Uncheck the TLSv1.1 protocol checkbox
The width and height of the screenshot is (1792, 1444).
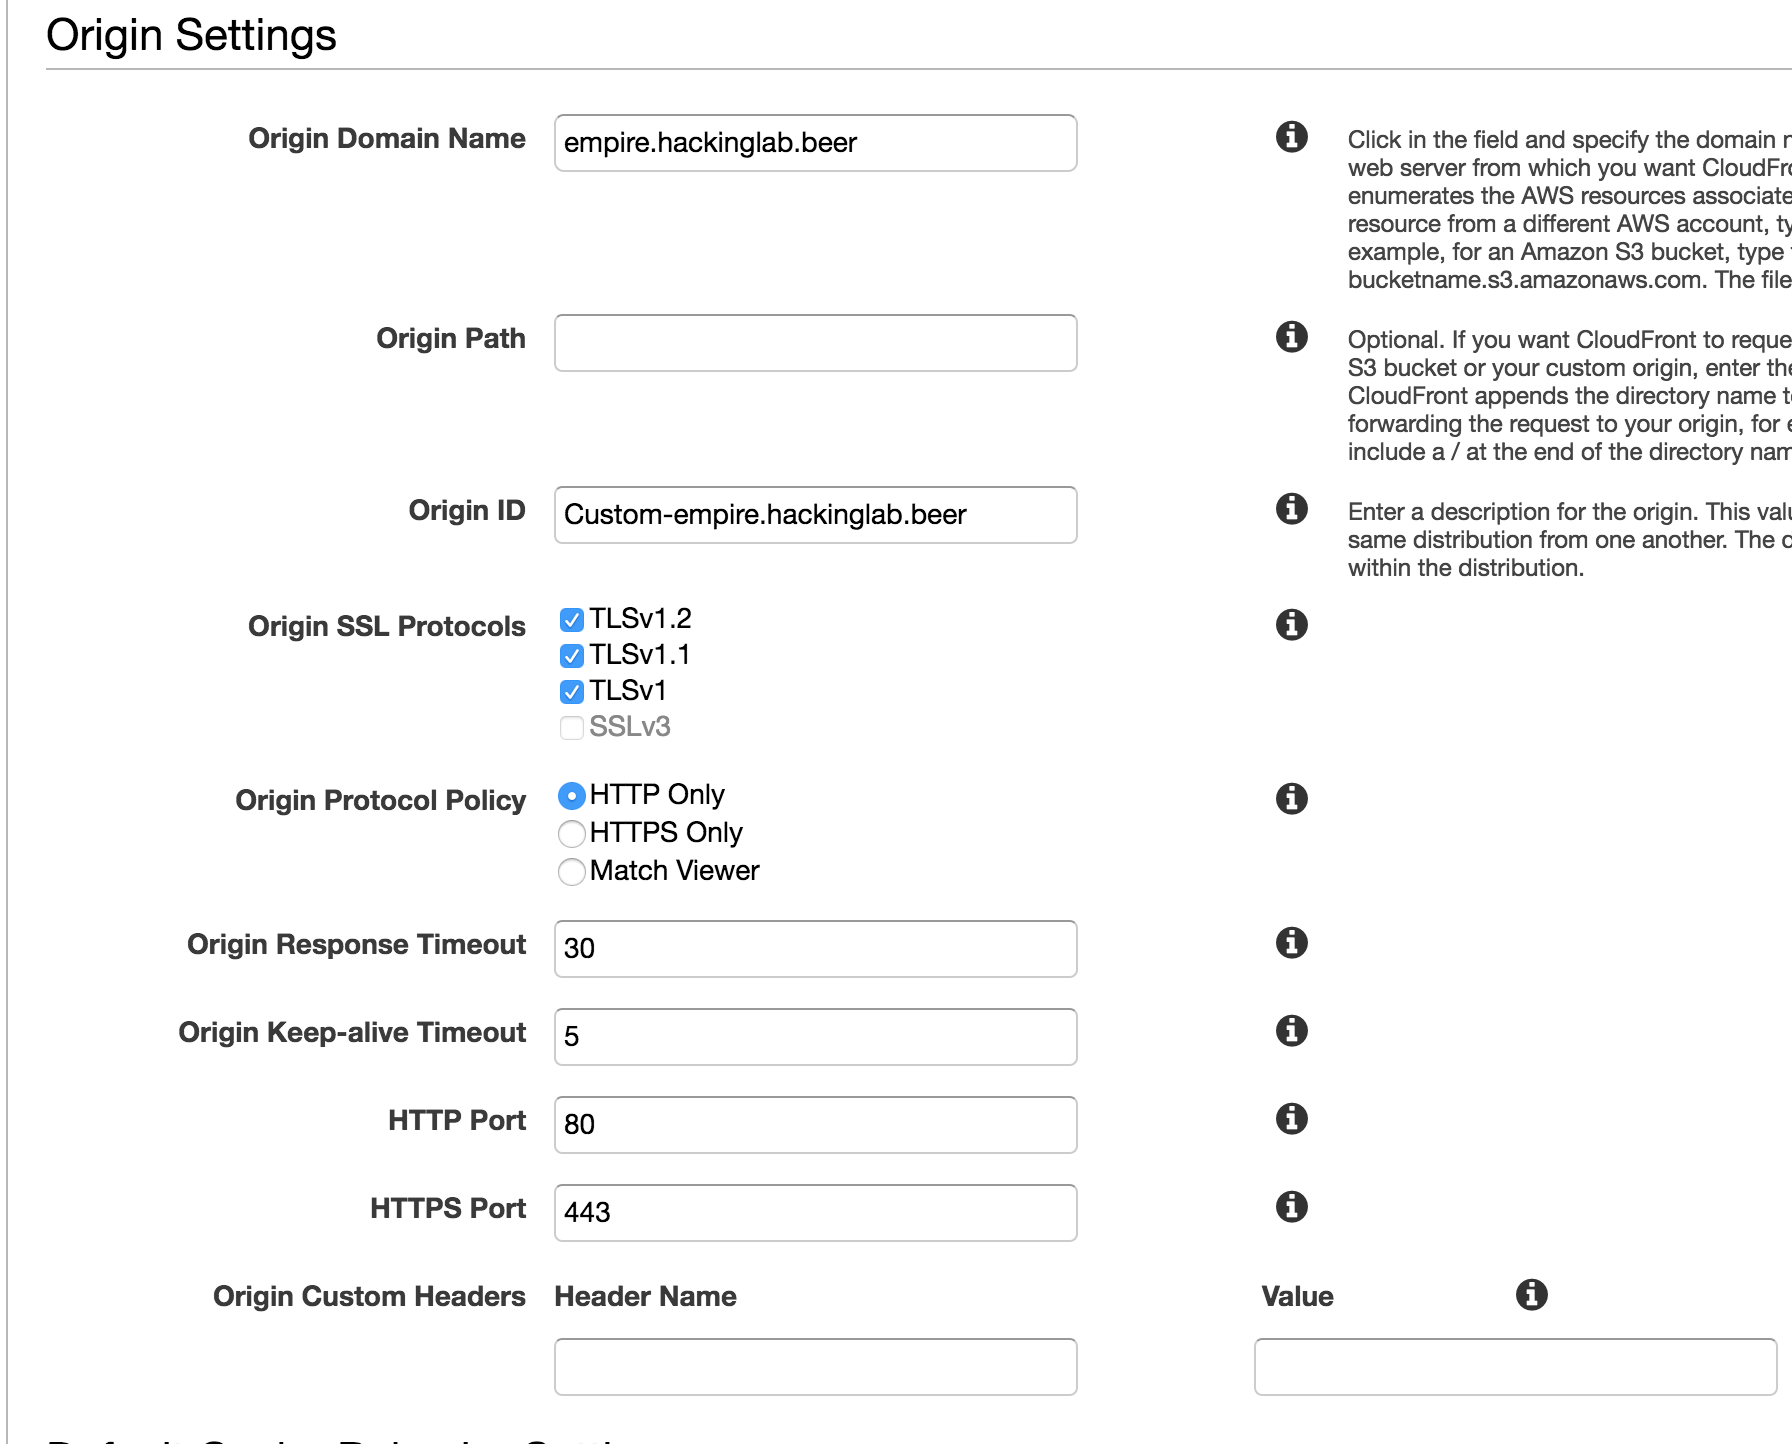pyautogui.click(x=571, y=656)
